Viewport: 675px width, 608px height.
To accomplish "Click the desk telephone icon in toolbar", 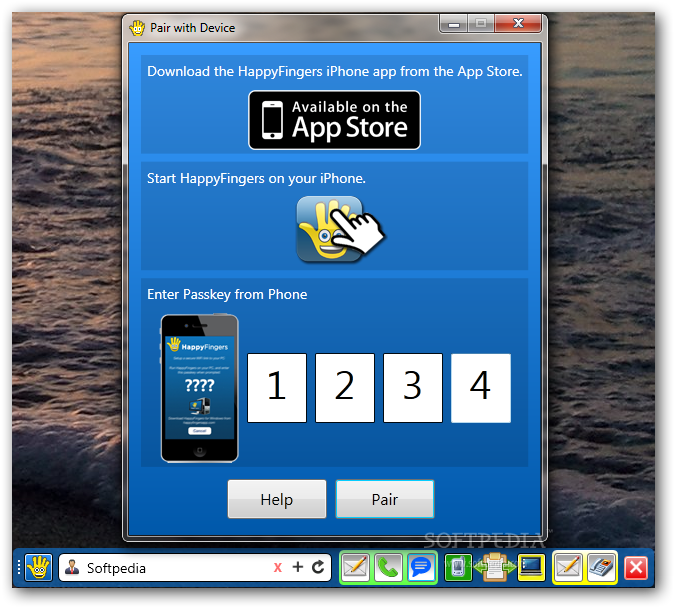I will point(601,567).
